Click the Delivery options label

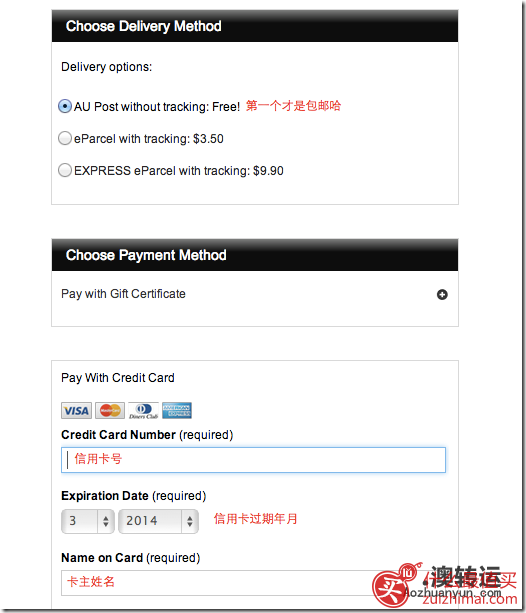click(106, 67)
